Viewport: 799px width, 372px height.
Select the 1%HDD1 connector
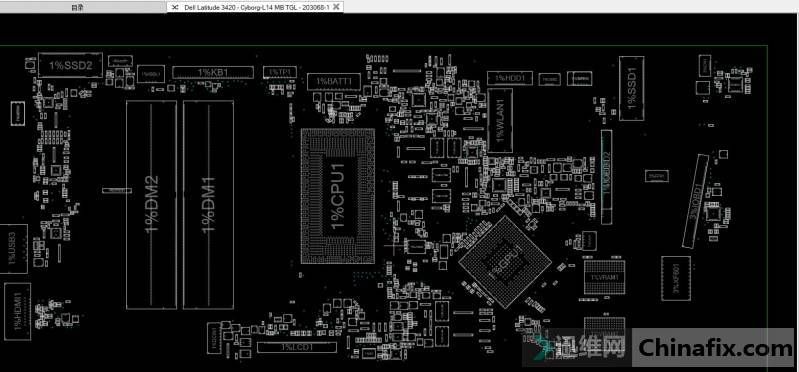click(x=510, y=78)
